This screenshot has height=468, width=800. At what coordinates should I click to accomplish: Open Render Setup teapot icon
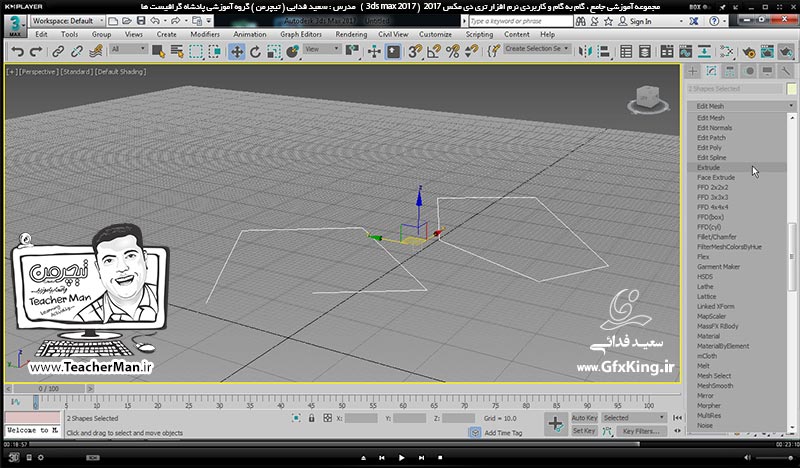[x=748, y=51]
